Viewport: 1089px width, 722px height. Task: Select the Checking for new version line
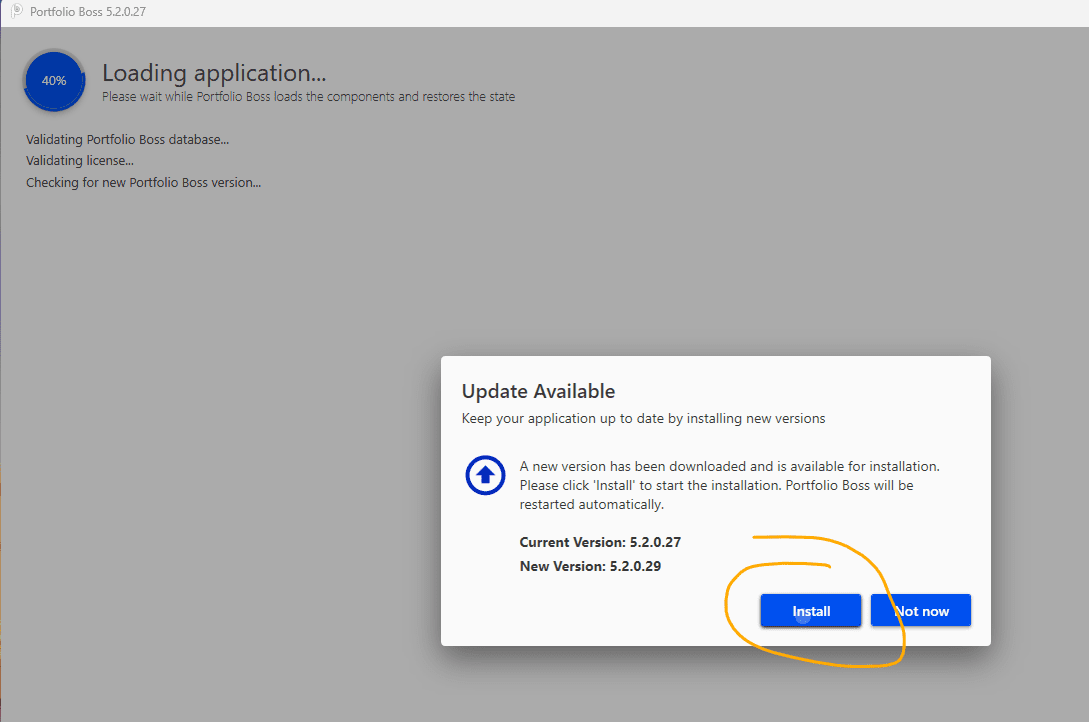(x=143, y=182)
